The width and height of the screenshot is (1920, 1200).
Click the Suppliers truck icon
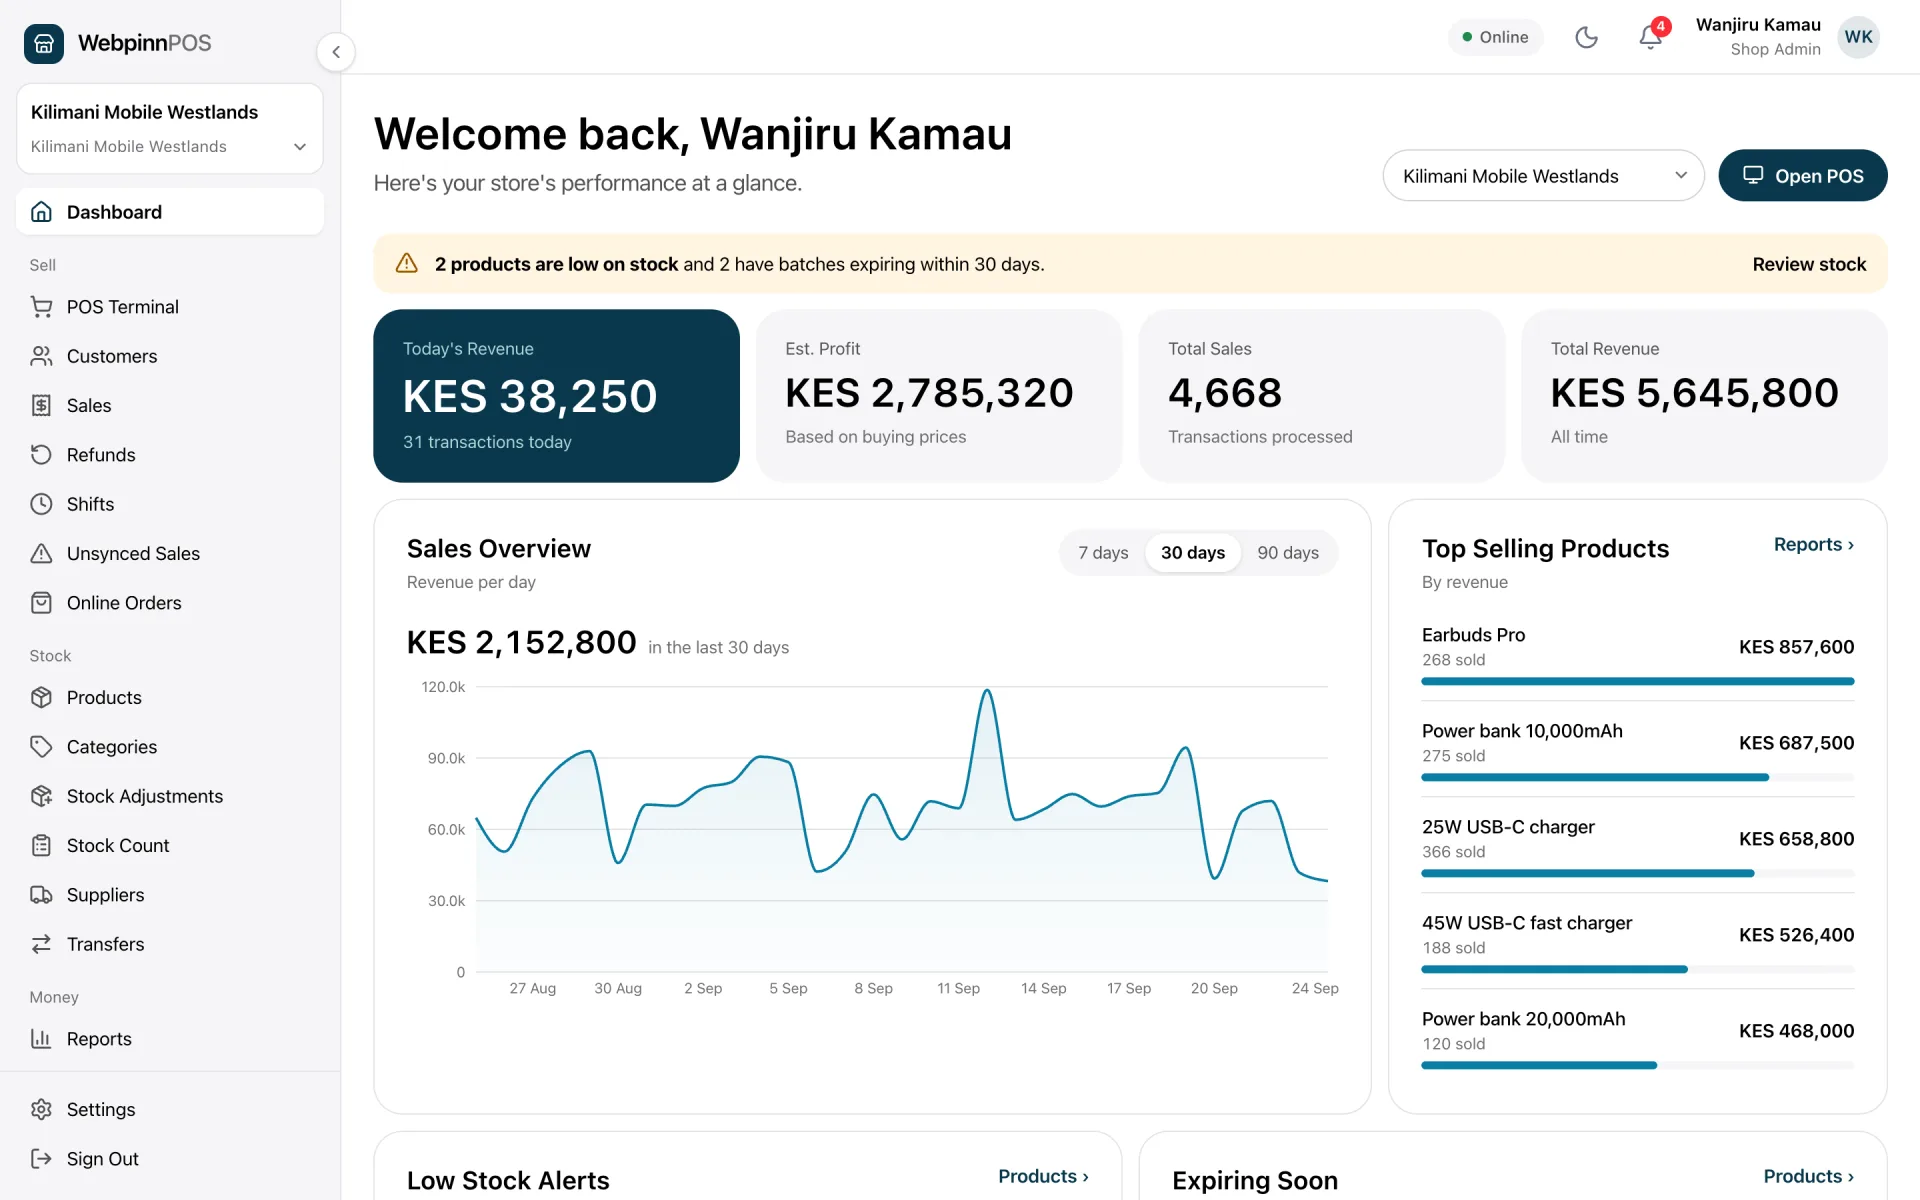(41, 895)
